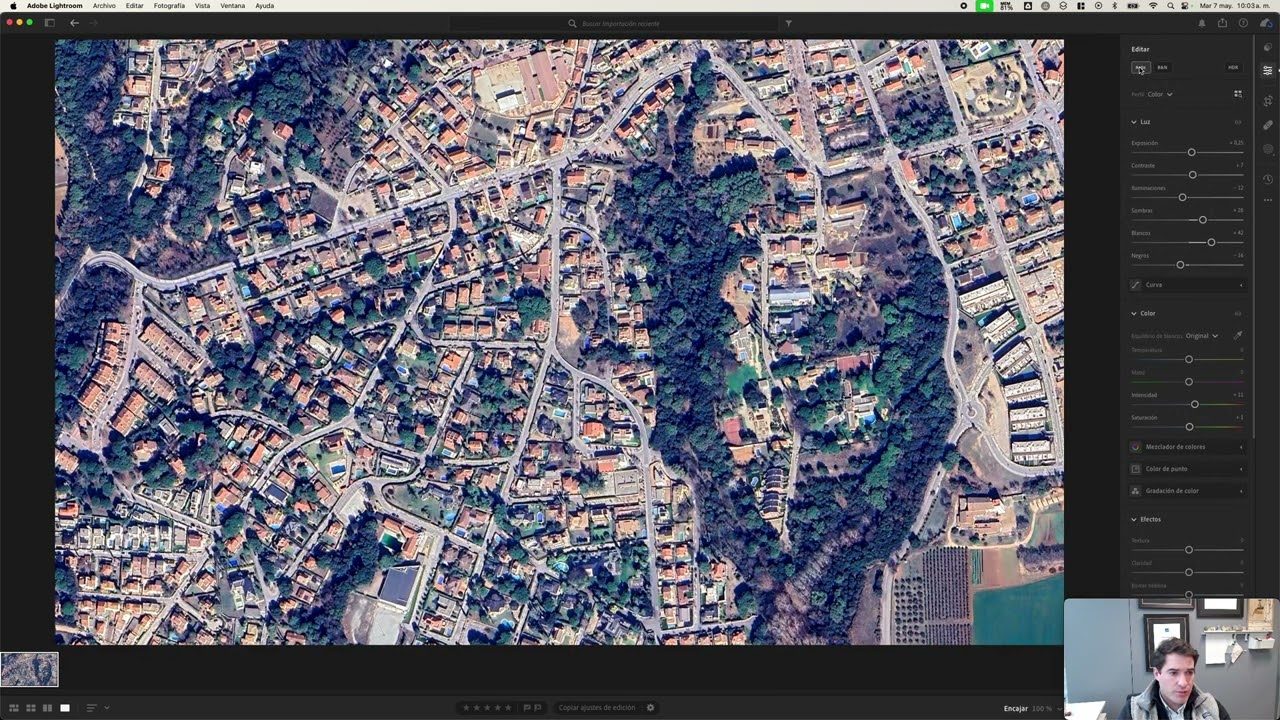Viewport: 1280px width, 720px height.
Task: Open copy settings gear options
Action: [650, 708]
